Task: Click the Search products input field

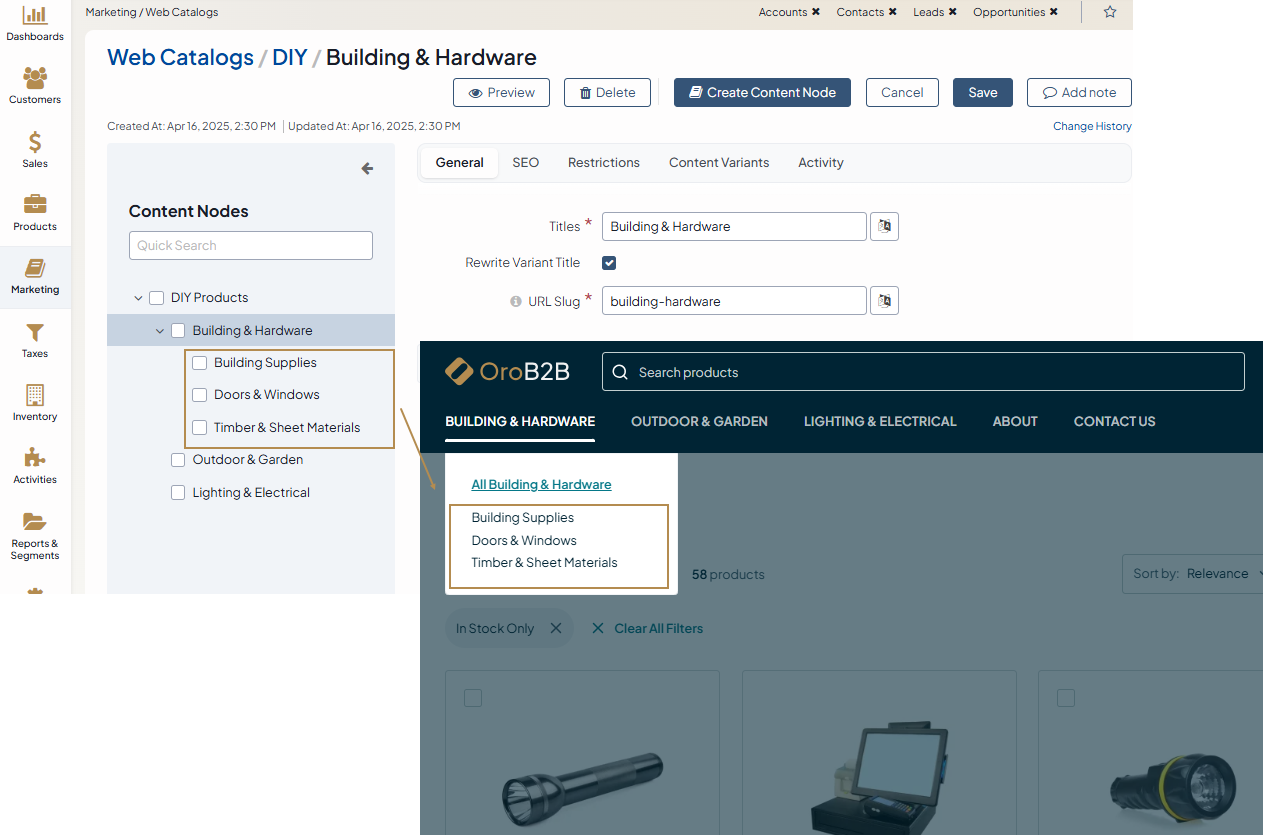Action: pyautogui.click(x=922, y=372)
